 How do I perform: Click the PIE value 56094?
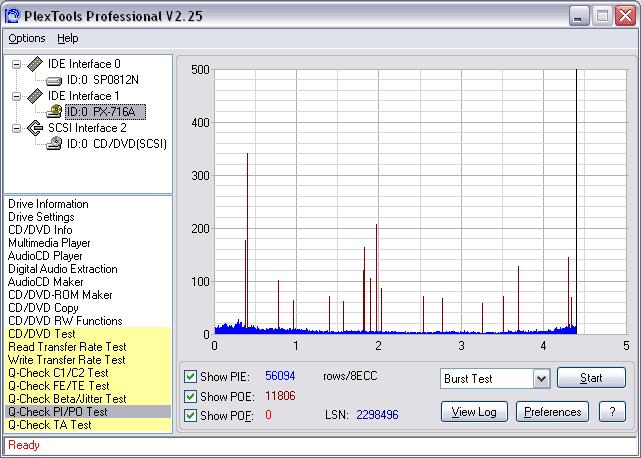(x=280, y=376)
